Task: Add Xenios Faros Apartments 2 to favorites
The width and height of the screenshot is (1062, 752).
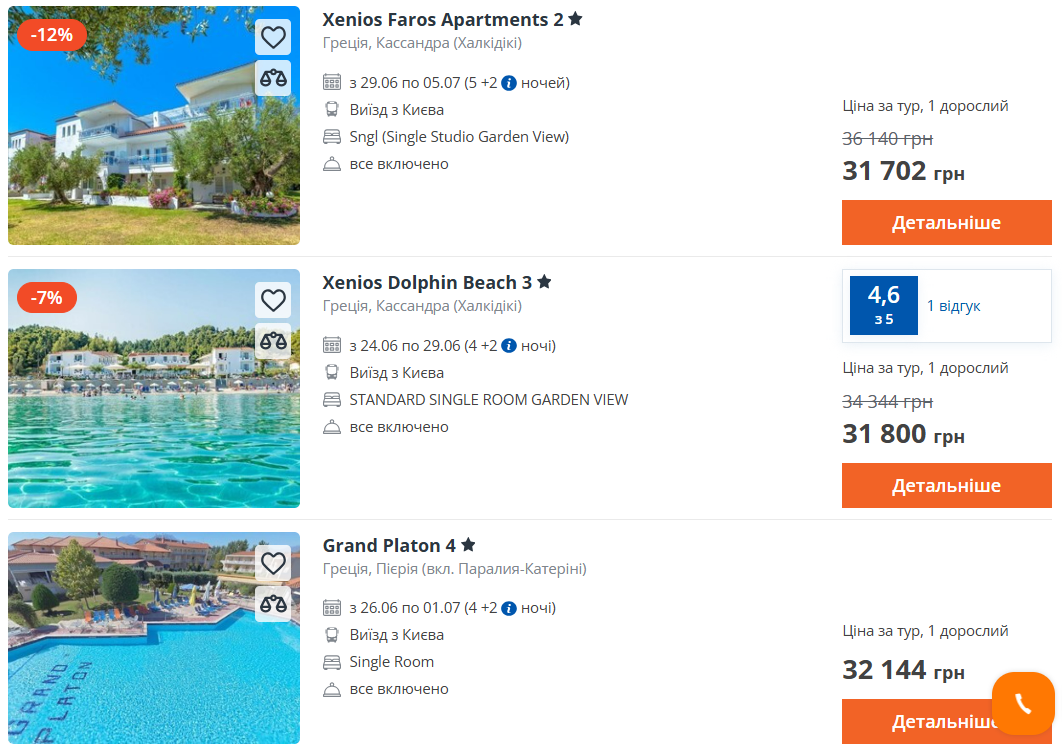Action: click(273, 37)
